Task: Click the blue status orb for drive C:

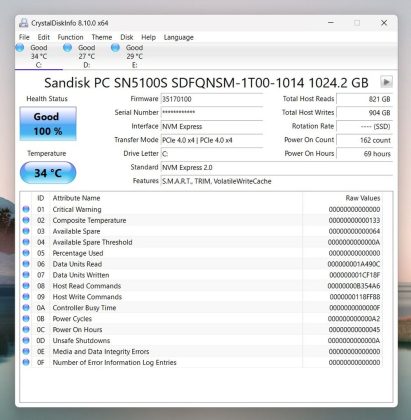Action: coord(20,48)
